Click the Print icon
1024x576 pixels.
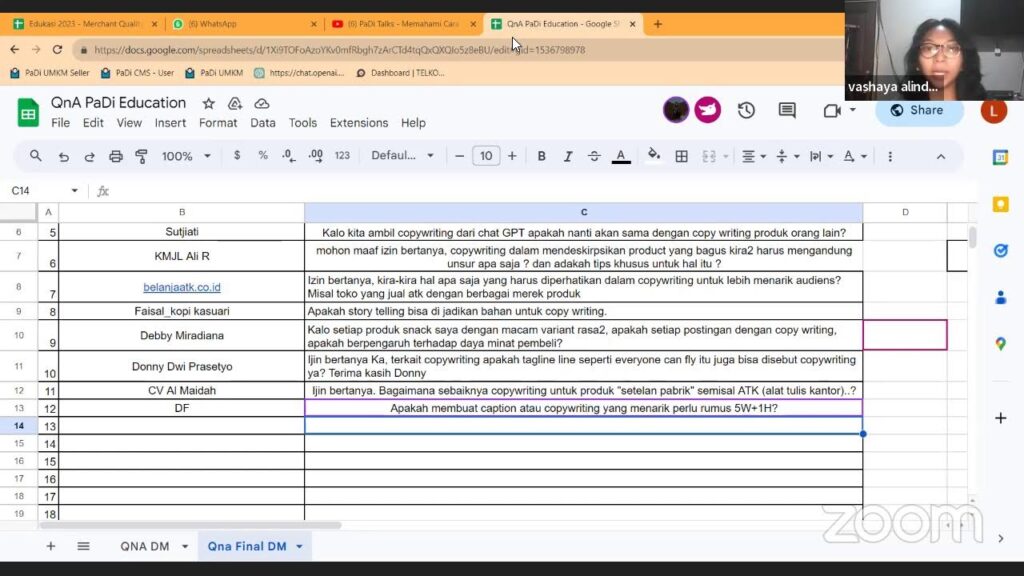click(116, 156)
